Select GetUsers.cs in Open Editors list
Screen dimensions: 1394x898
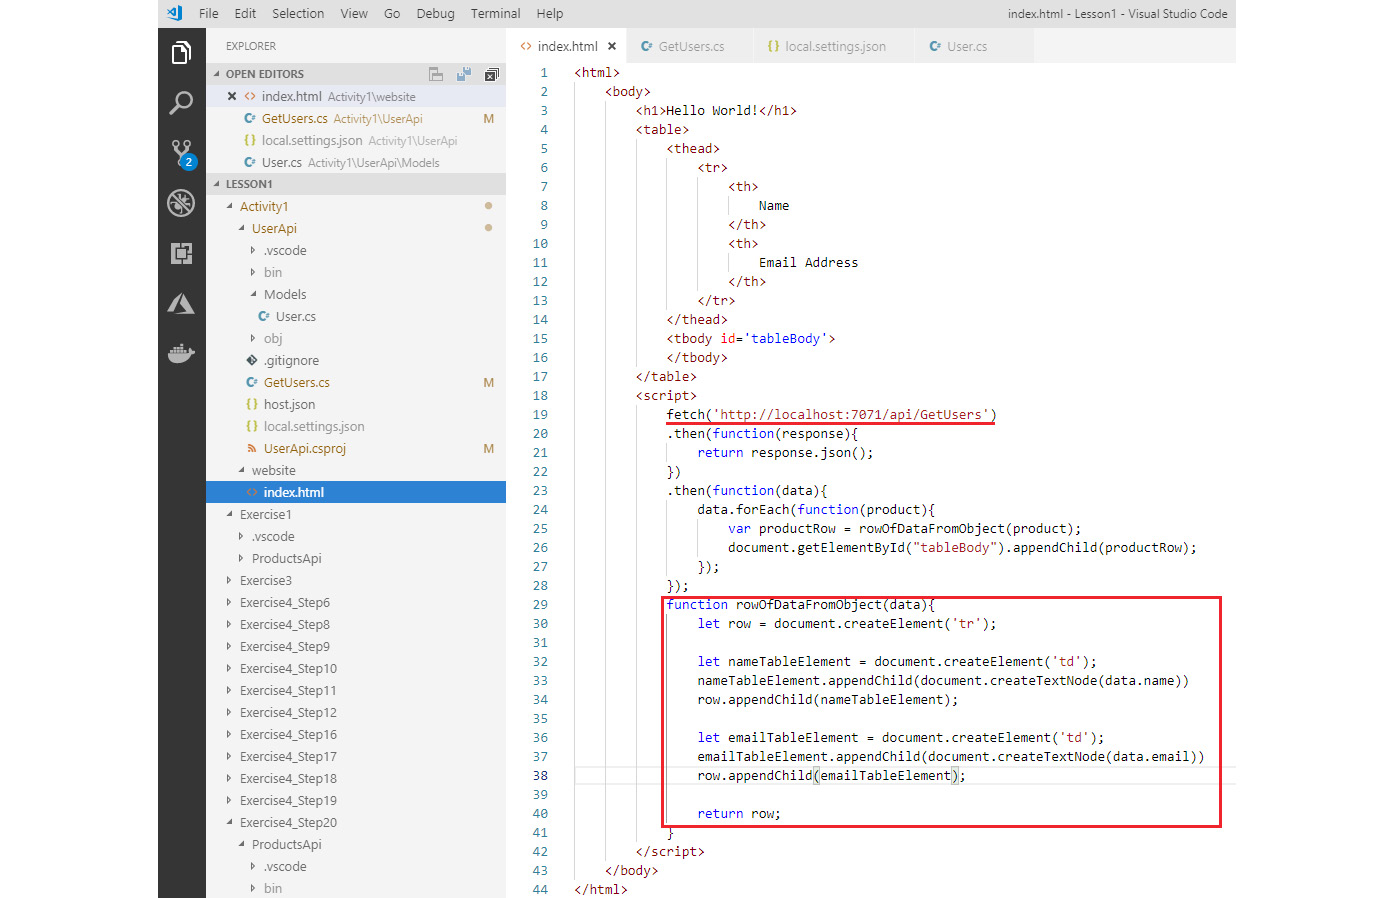356,118
